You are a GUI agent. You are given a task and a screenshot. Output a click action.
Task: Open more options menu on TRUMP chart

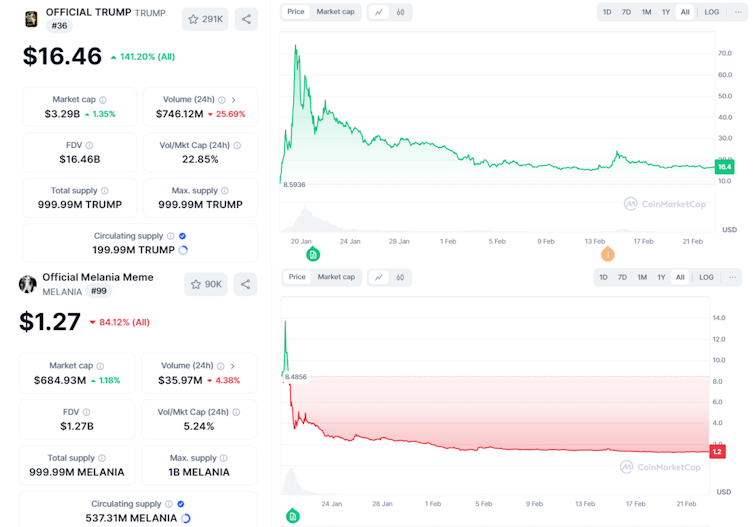(735, 12)
